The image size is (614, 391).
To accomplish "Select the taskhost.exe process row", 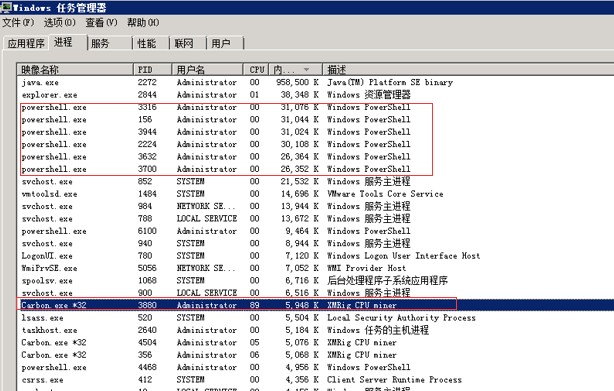I will click(x=315, y=330).
